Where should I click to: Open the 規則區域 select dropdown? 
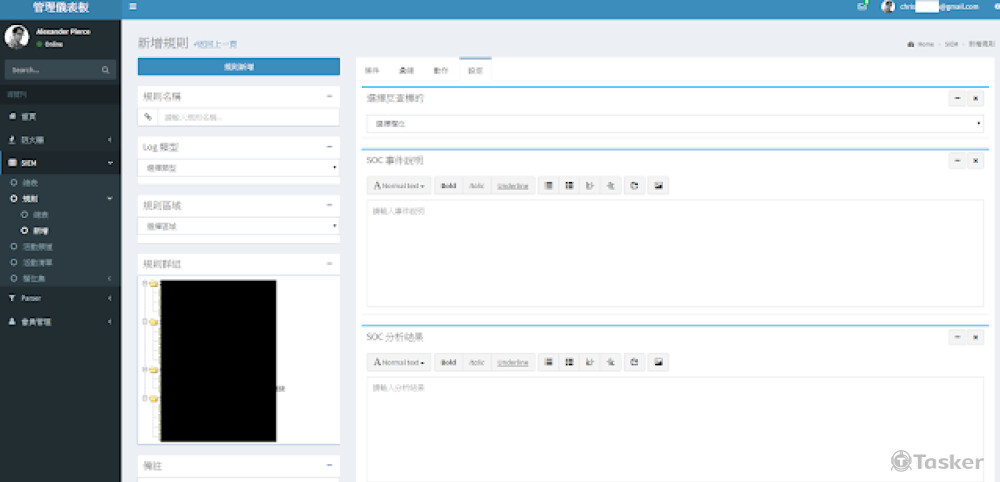coord(238,226)
